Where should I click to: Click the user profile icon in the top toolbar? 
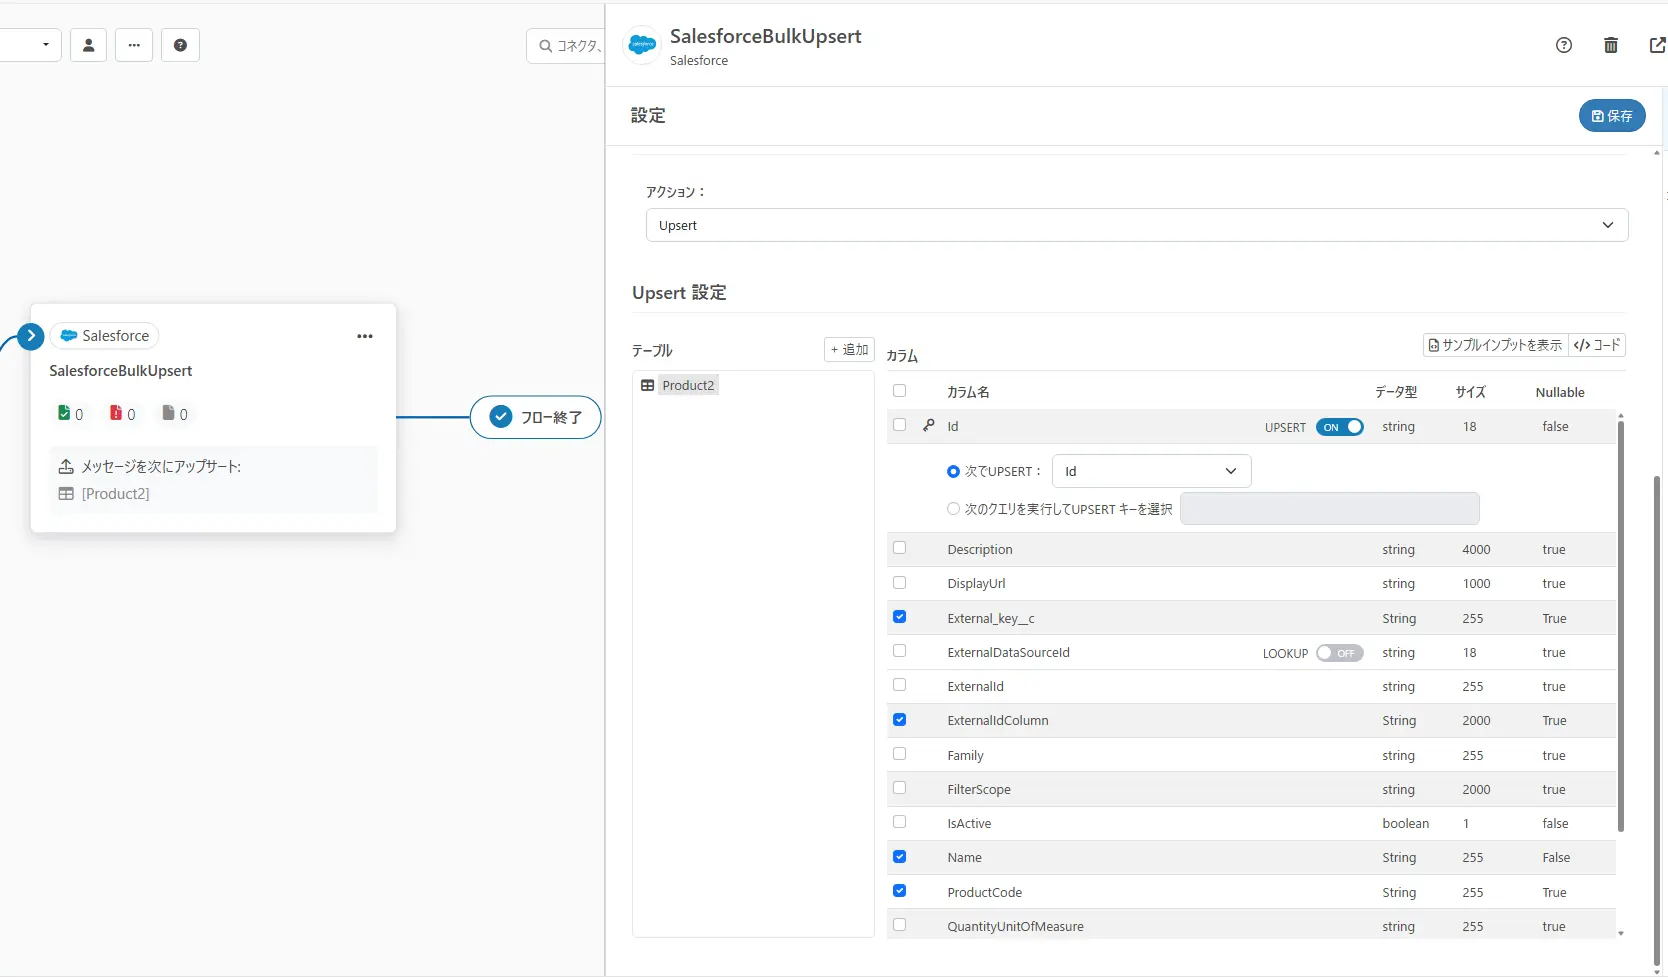(x=88, y=45)
